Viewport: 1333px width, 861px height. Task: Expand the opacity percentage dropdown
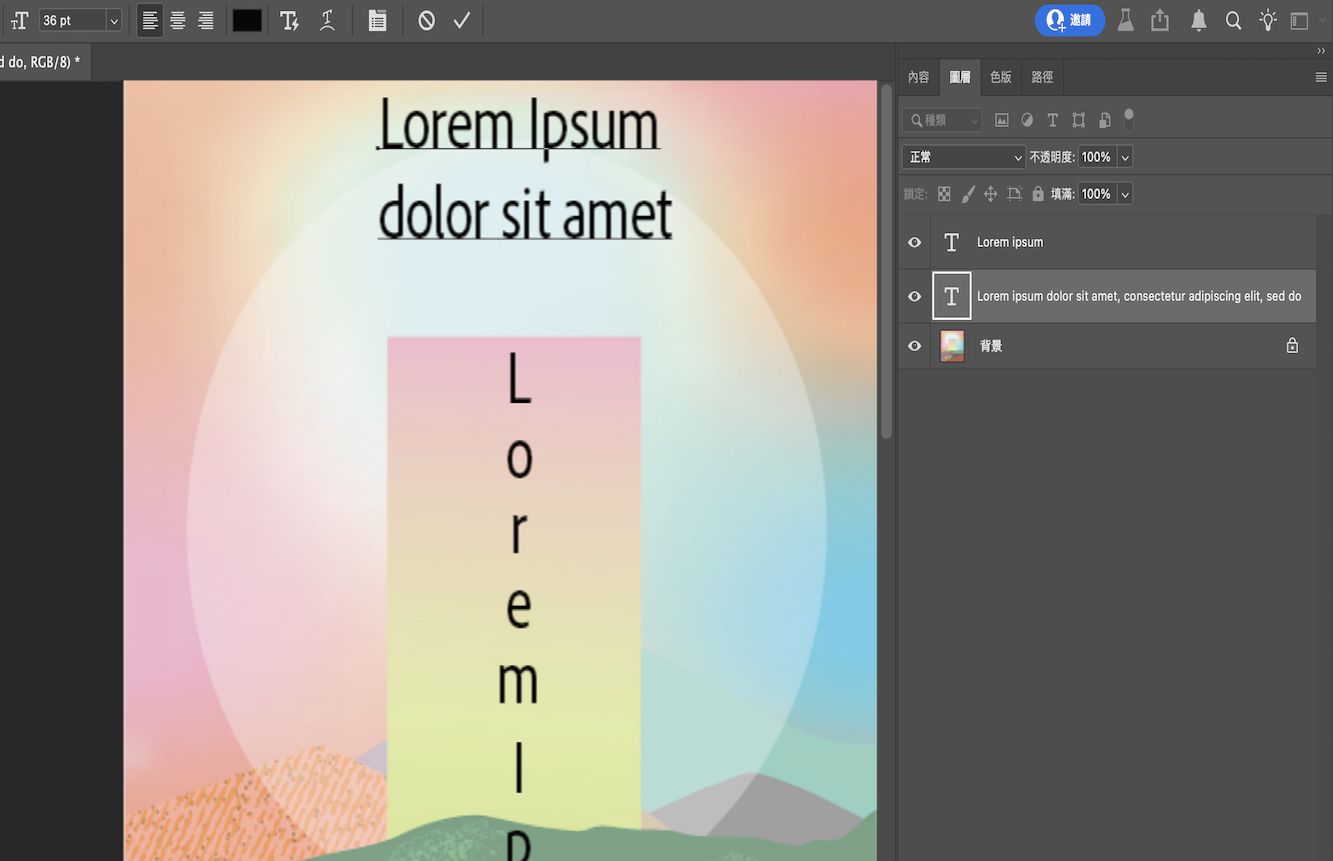[1124, 156]
